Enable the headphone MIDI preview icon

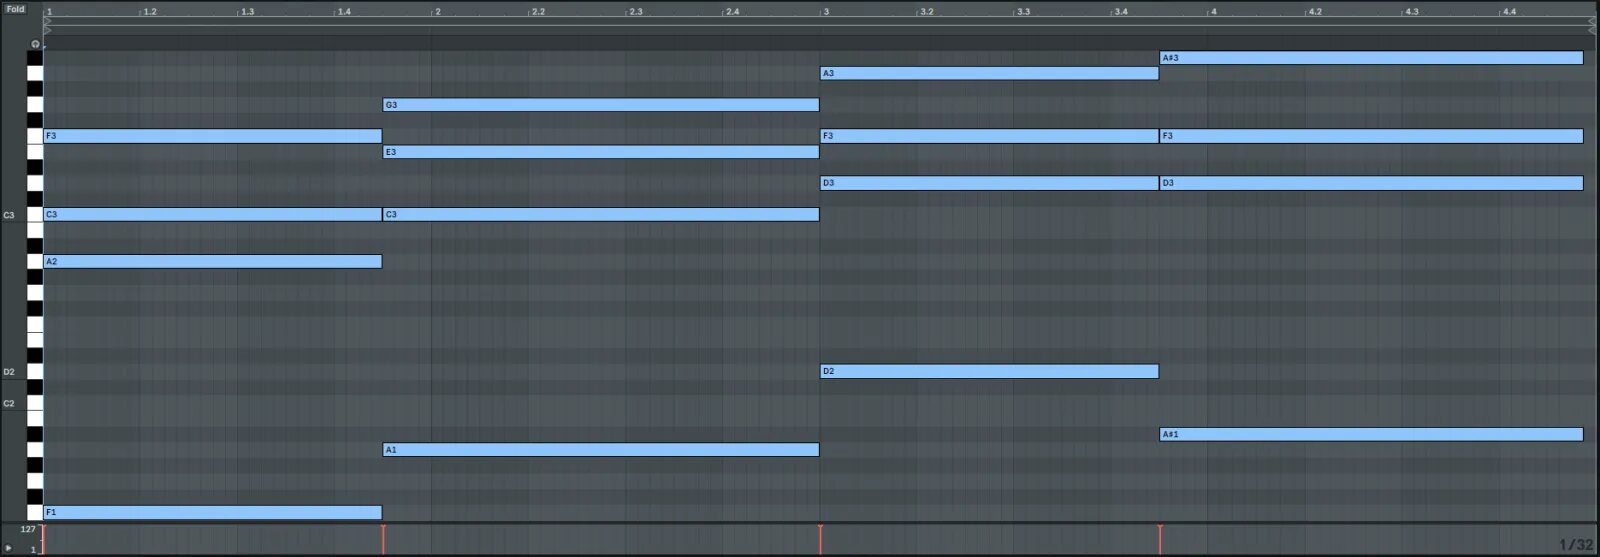35,44
